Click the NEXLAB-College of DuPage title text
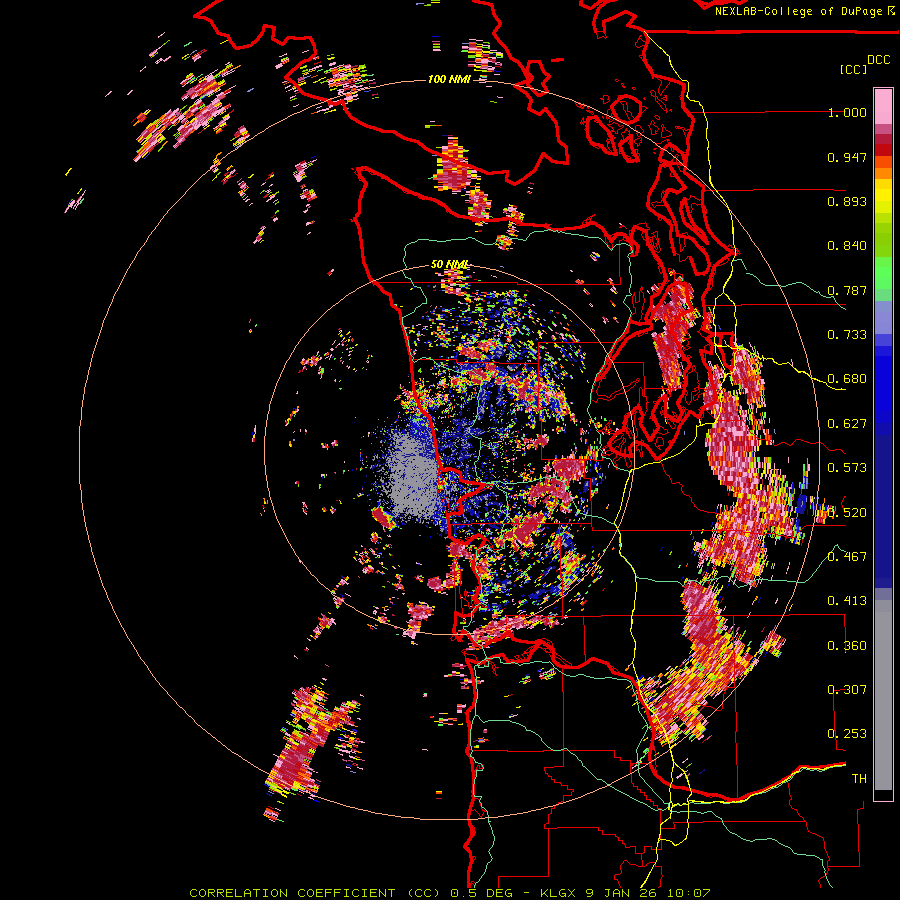Screen dimensions: 900x900 click(798, 11)
